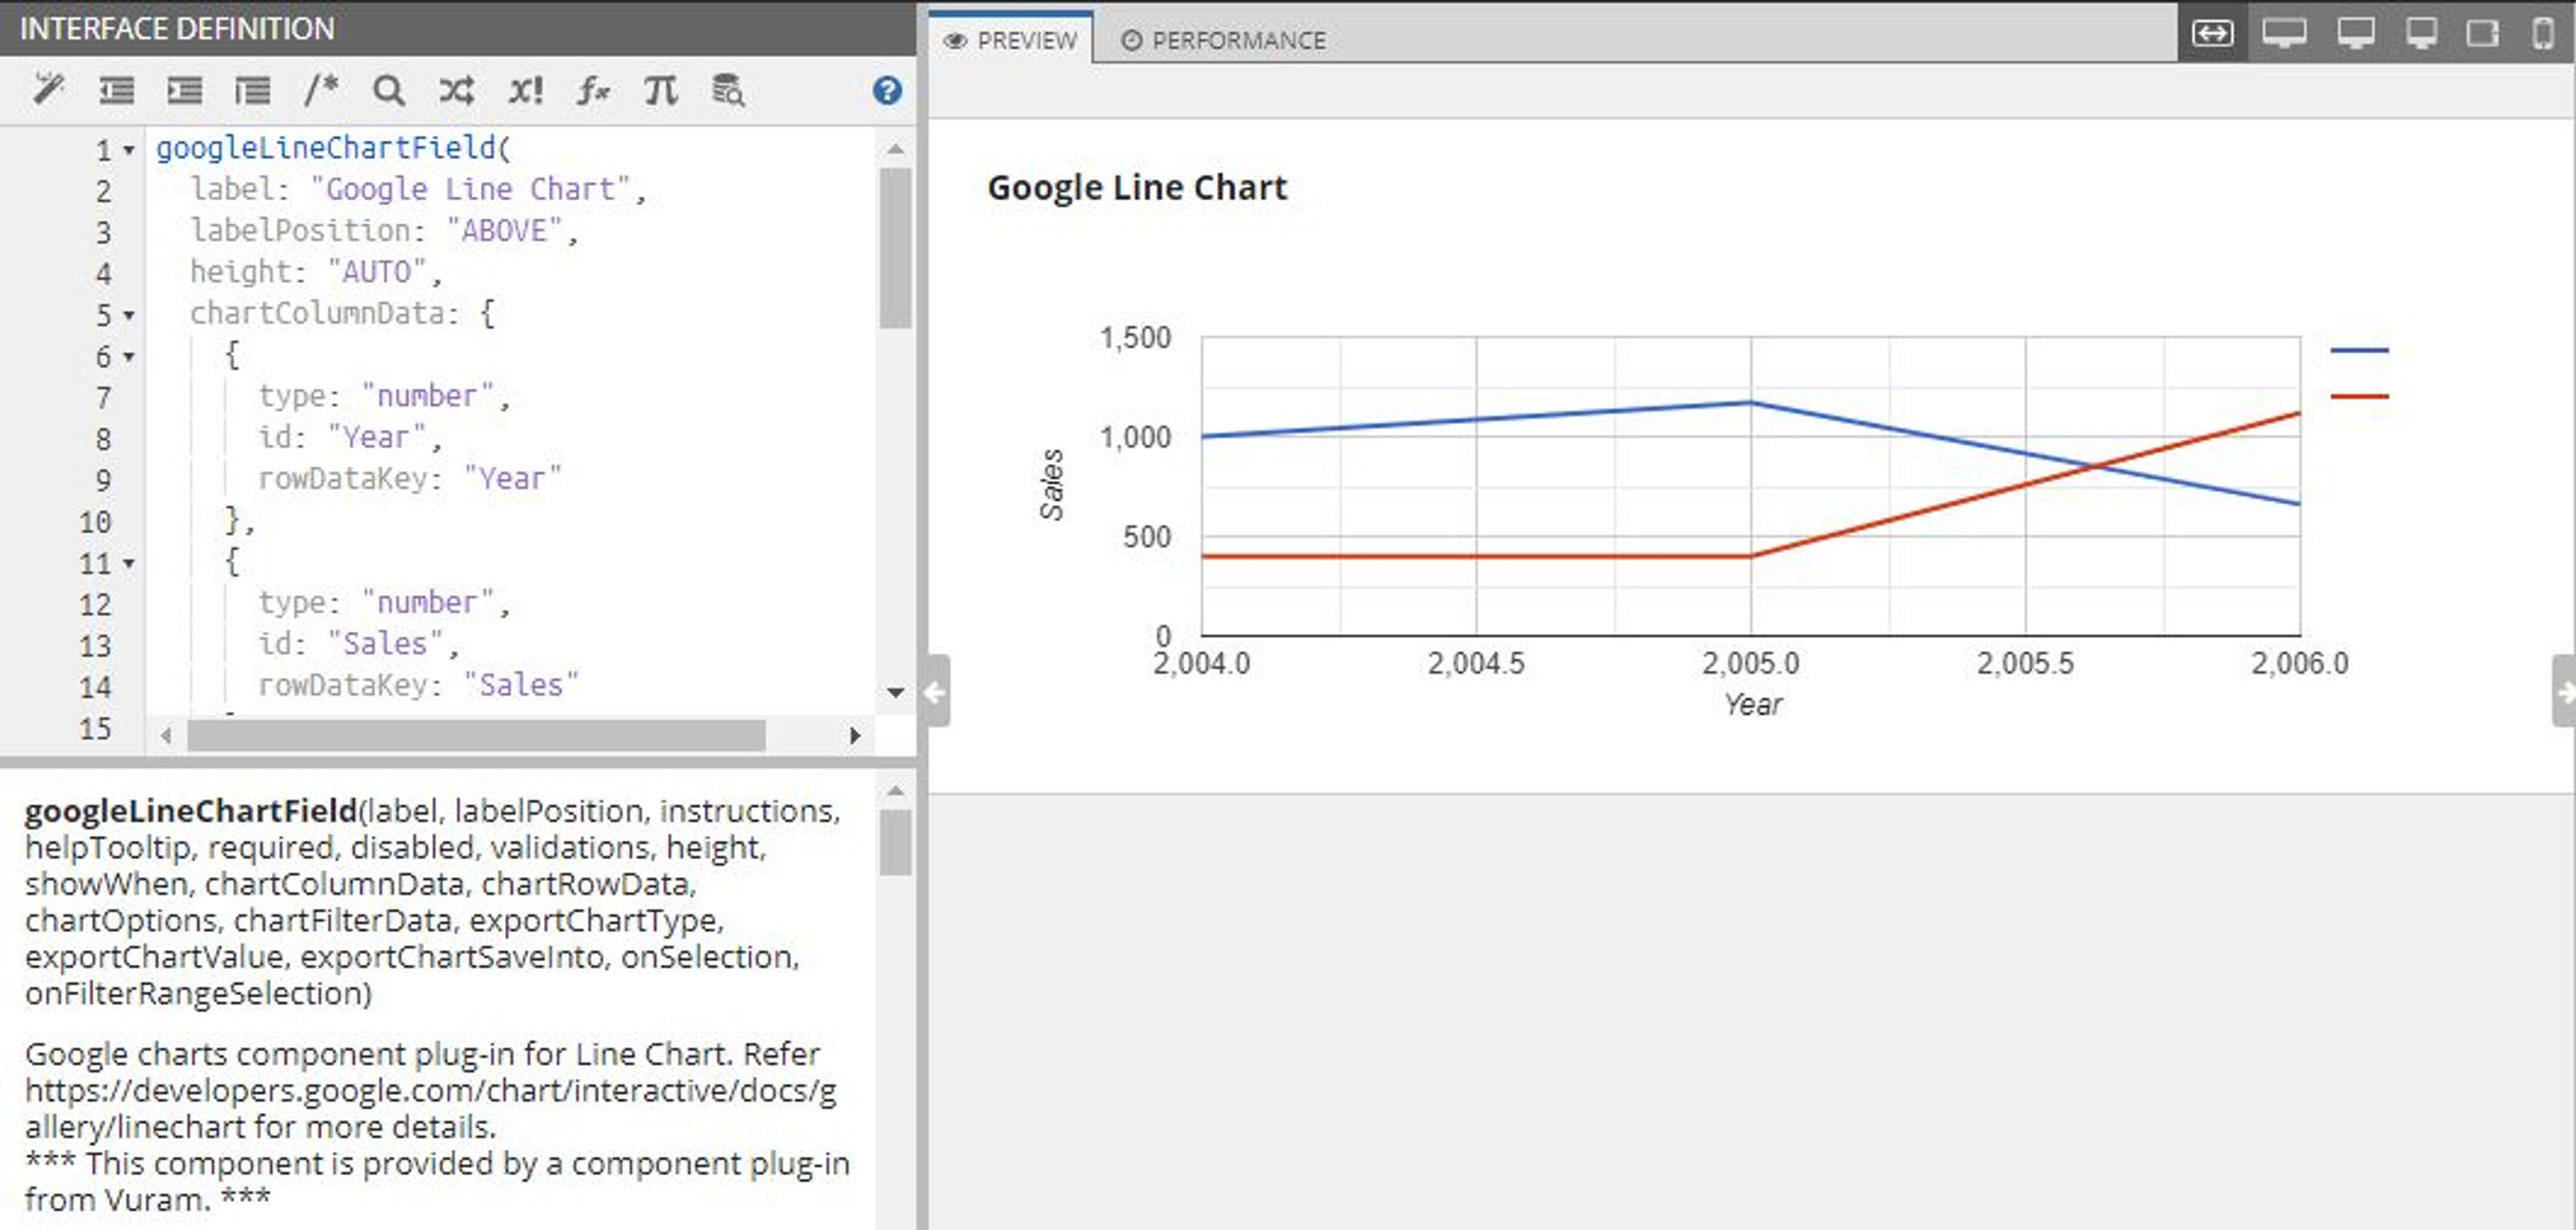The image size is (2576, 1230).
Task: Click horizontal scrollbar right arrow
Action: click(x=855, y=736)
